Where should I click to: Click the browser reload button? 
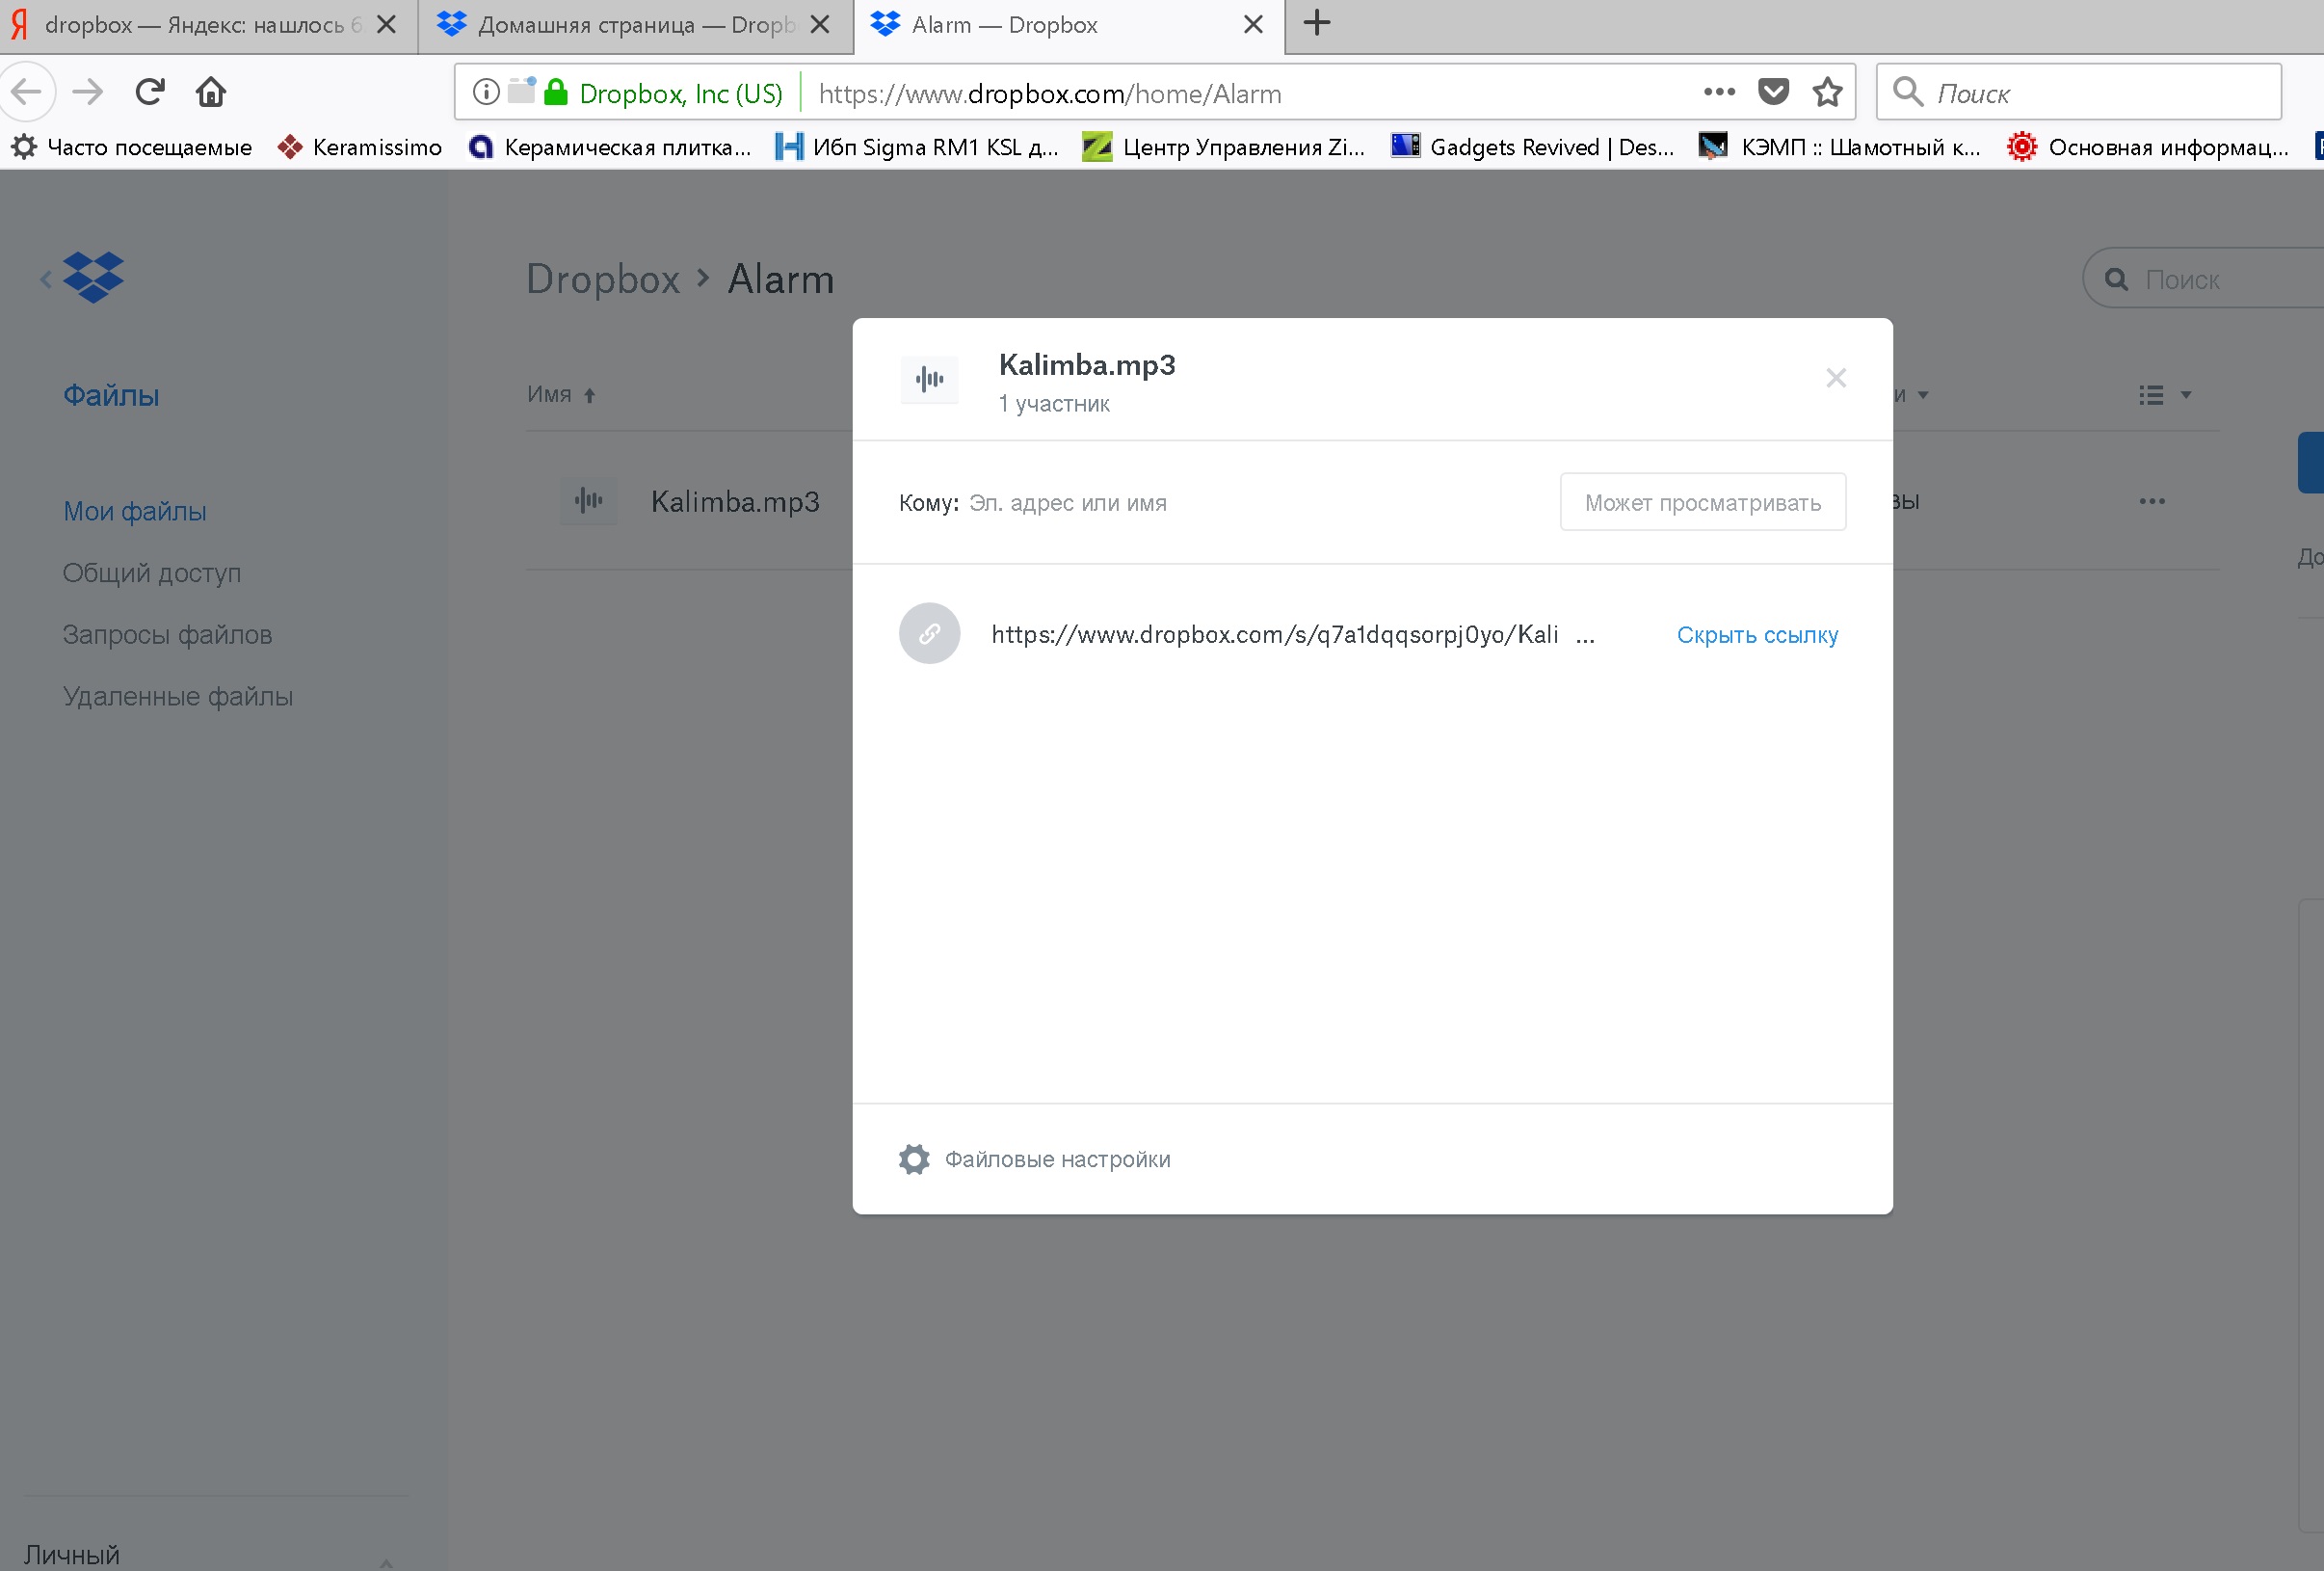(x=150, y=92)
